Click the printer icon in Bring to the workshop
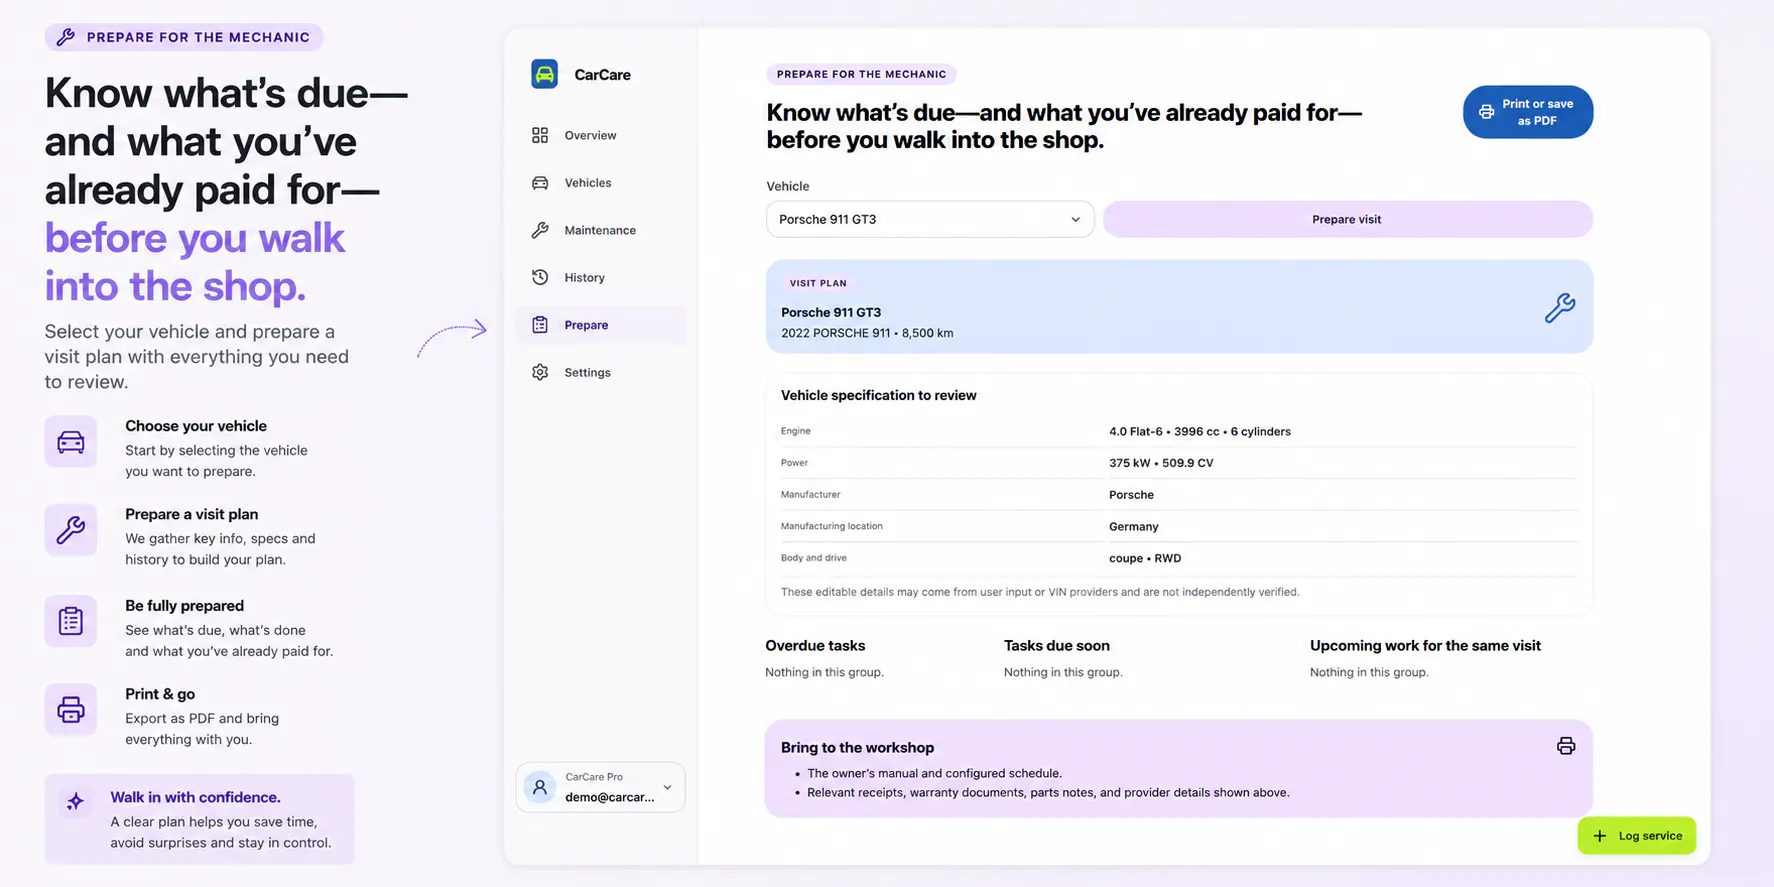The image size is (1774, 887). (1566, 746)
